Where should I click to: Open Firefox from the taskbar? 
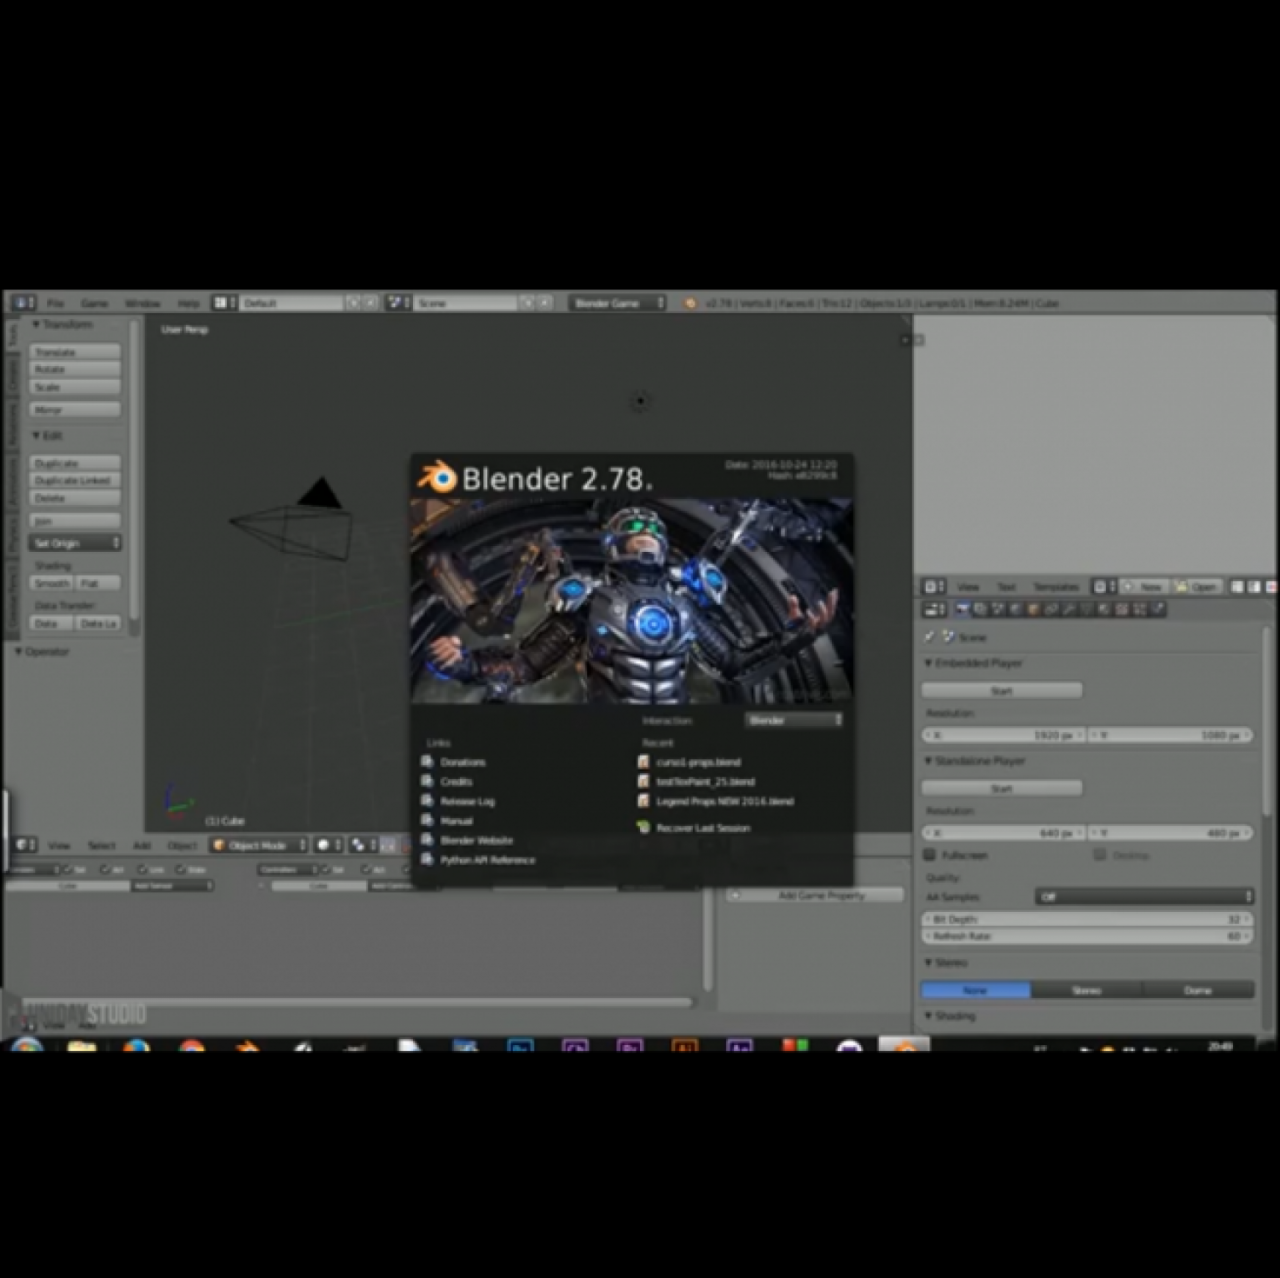[x=137, y=1047]
